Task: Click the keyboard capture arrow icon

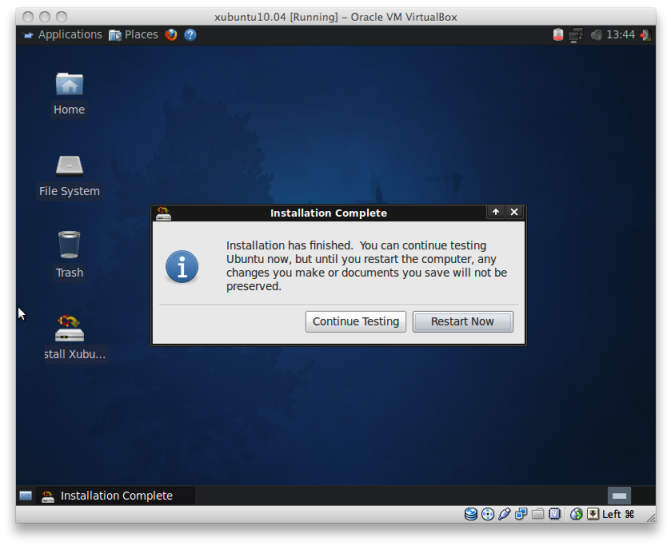Action: coord(593,514)
